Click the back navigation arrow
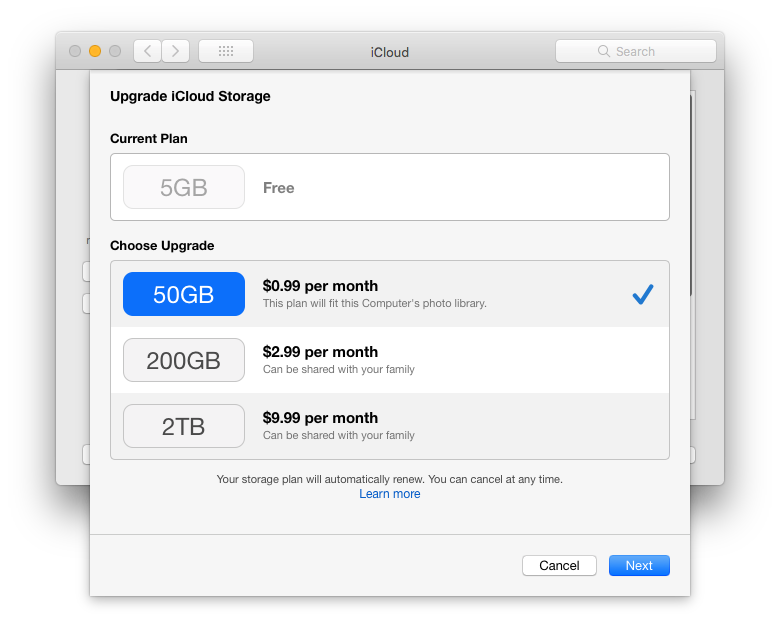 coord(148,51)
